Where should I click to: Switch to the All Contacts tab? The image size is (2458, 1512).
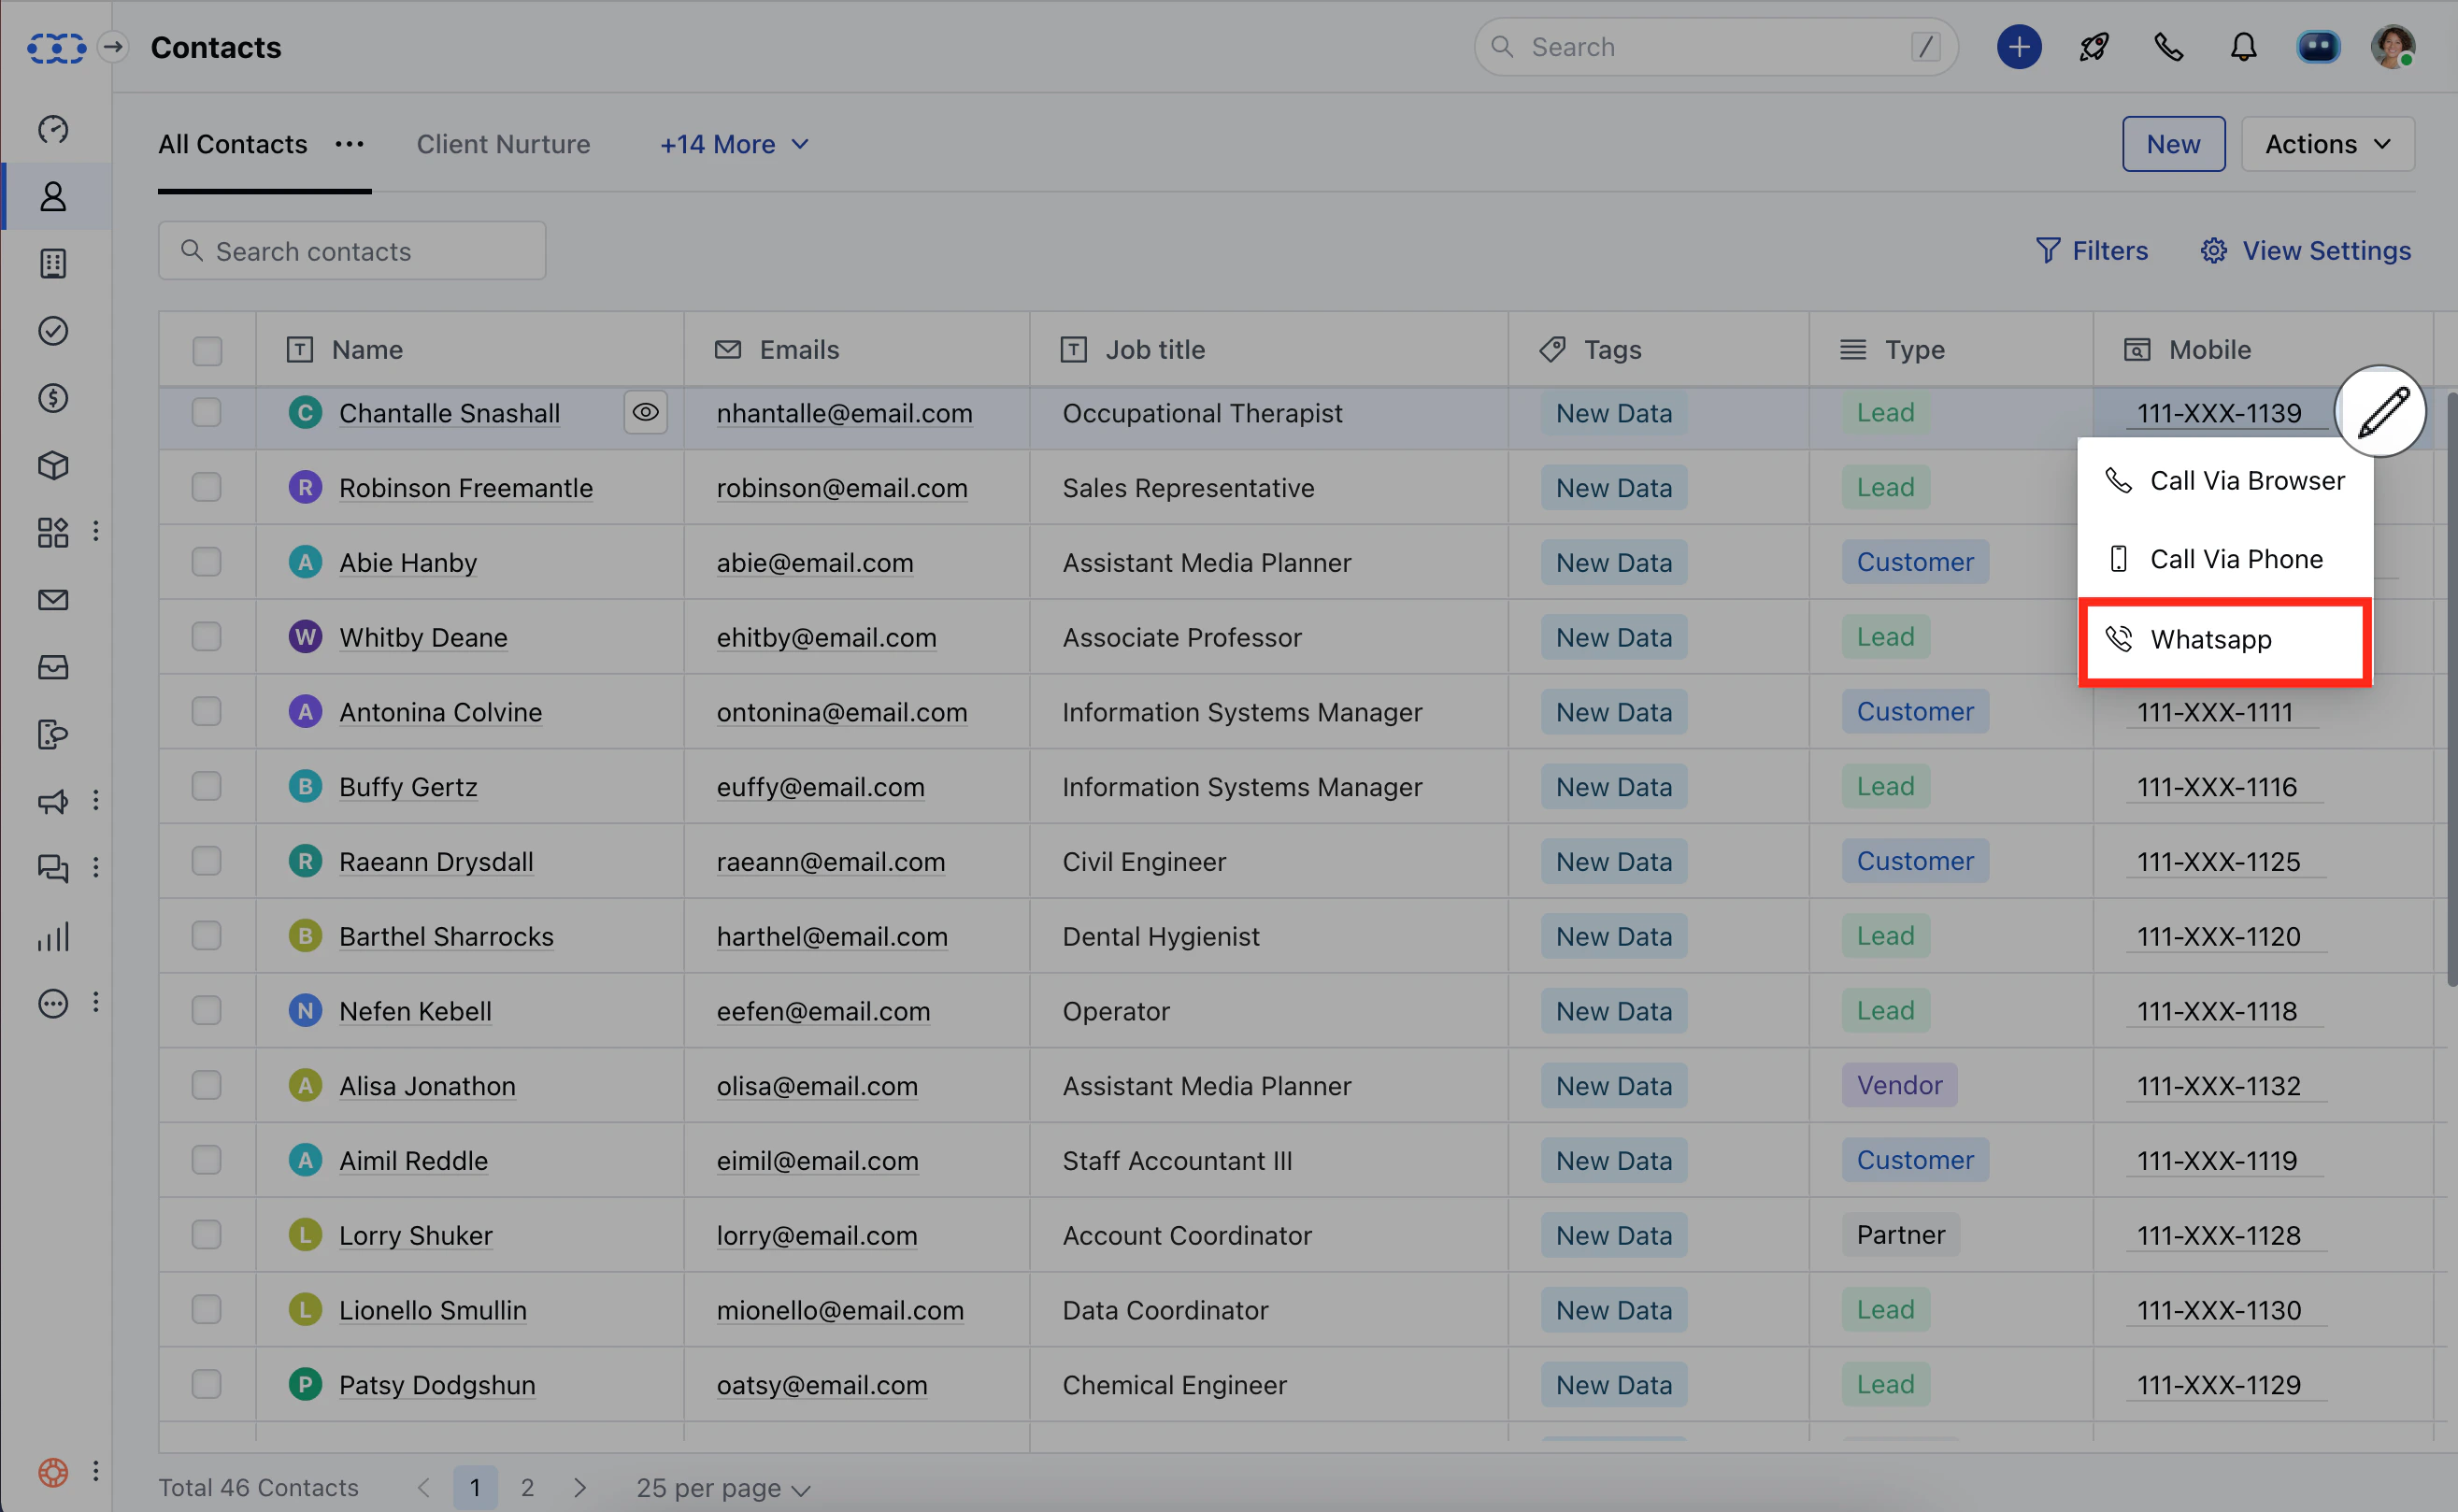coord(232,144)
